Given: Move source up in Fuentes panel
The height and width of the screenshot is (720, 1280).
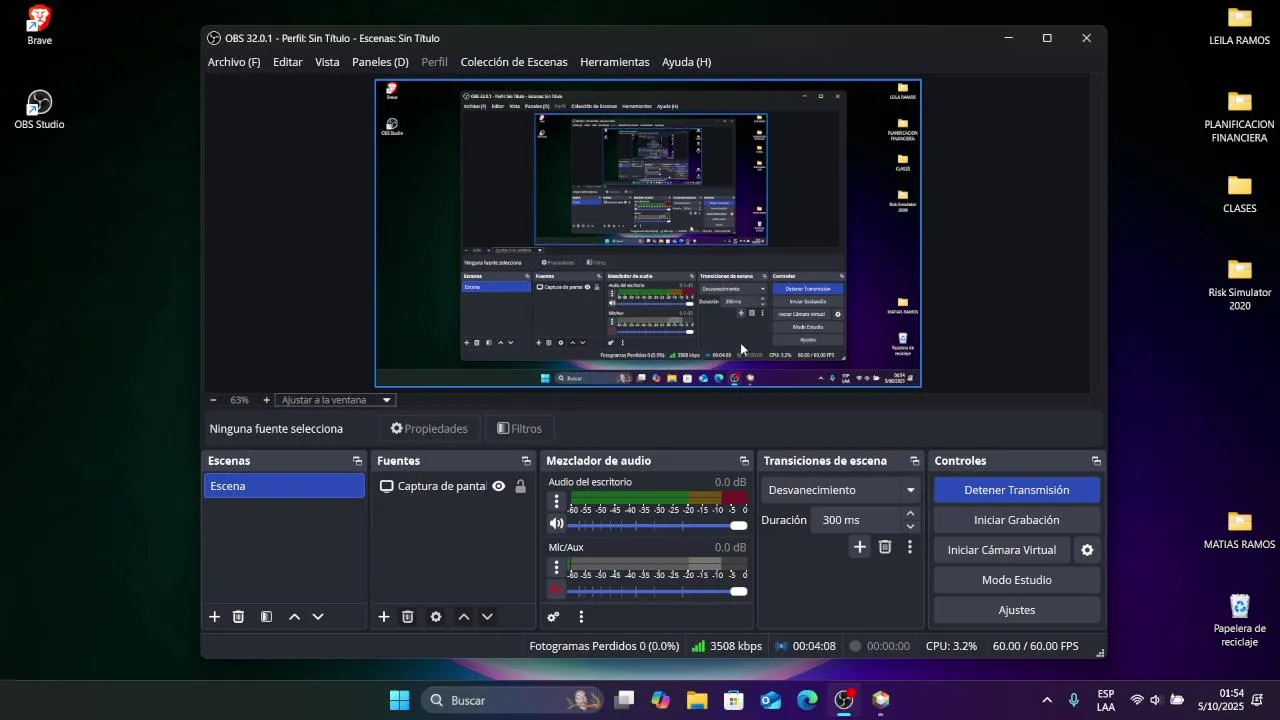Looking at the screenshot, I should tap(464, 617).
